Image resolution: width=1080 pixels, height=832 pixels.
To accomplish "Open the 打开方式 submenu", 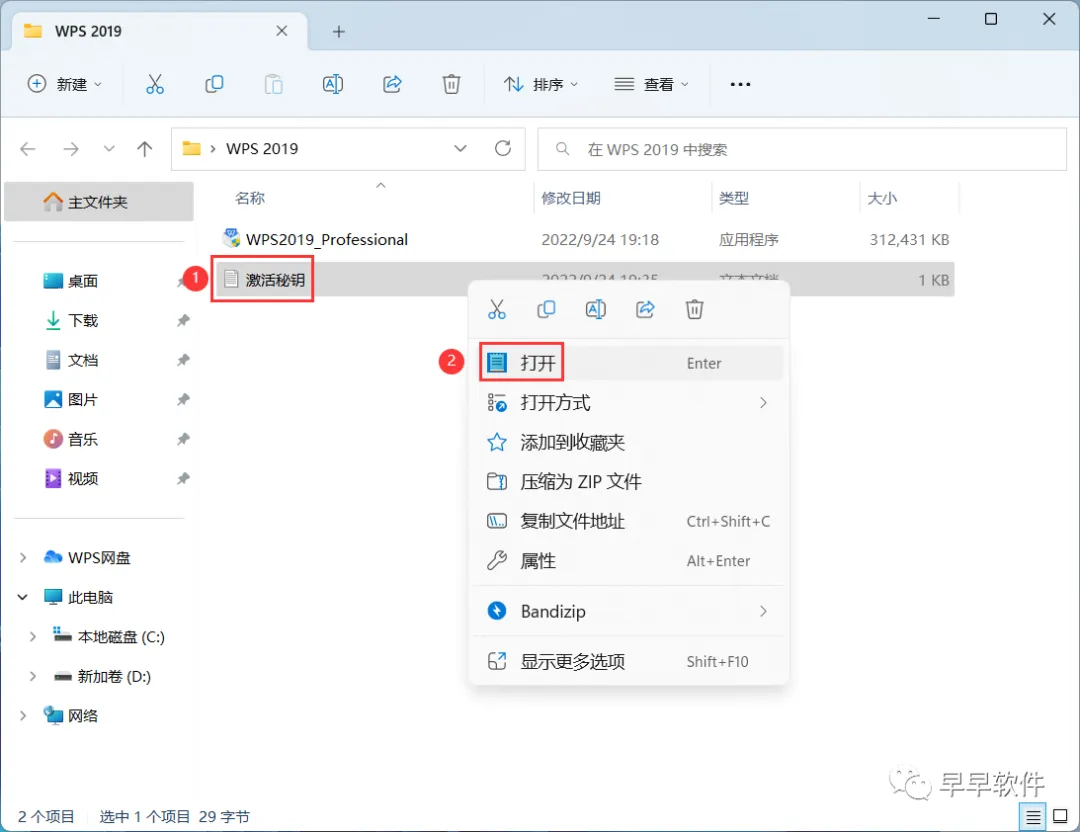I will (x=629, y=403).
